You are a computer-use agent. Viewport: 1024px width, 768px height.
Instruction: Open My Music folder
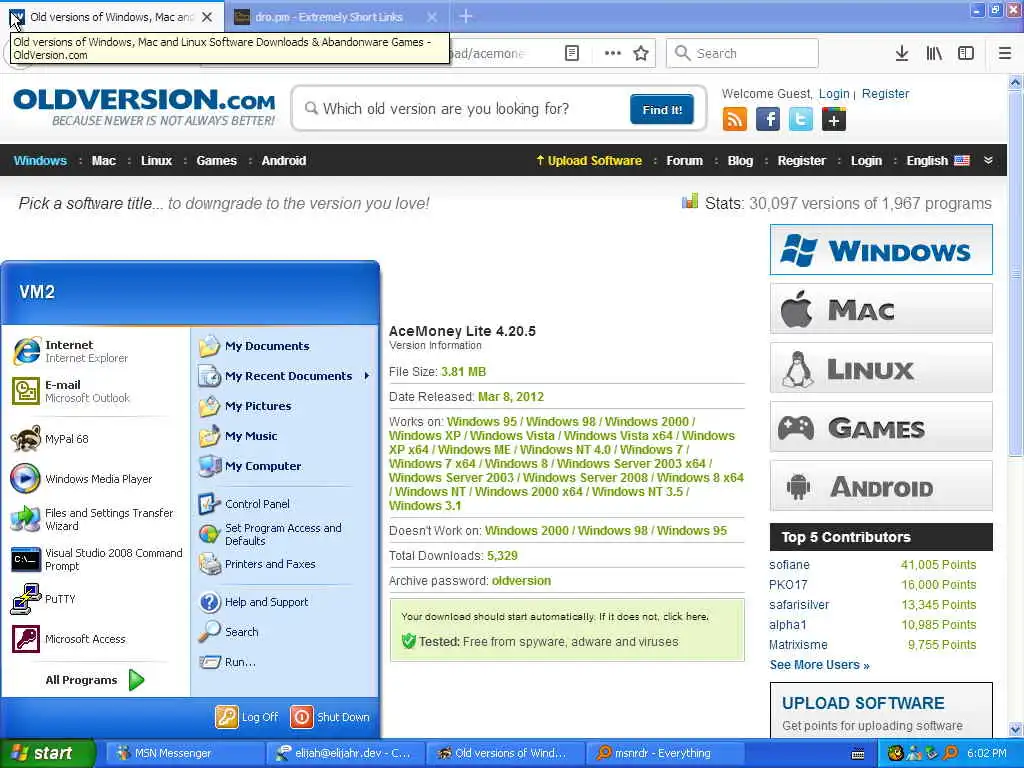tap(238, 436)
